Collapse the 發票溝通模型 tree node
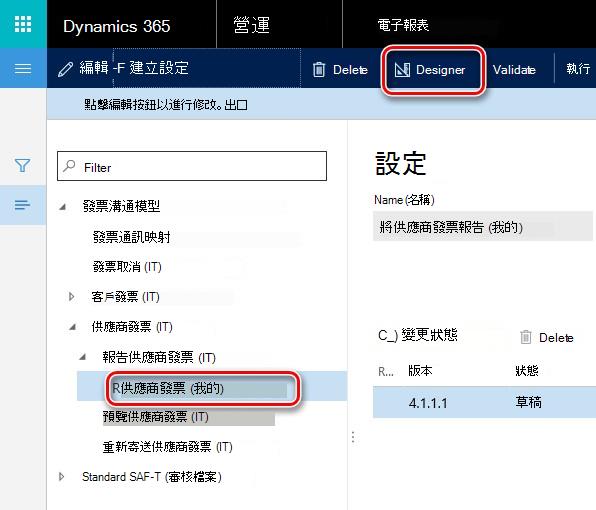The height and width of the screenshot is (510, 596). point(63,207)
